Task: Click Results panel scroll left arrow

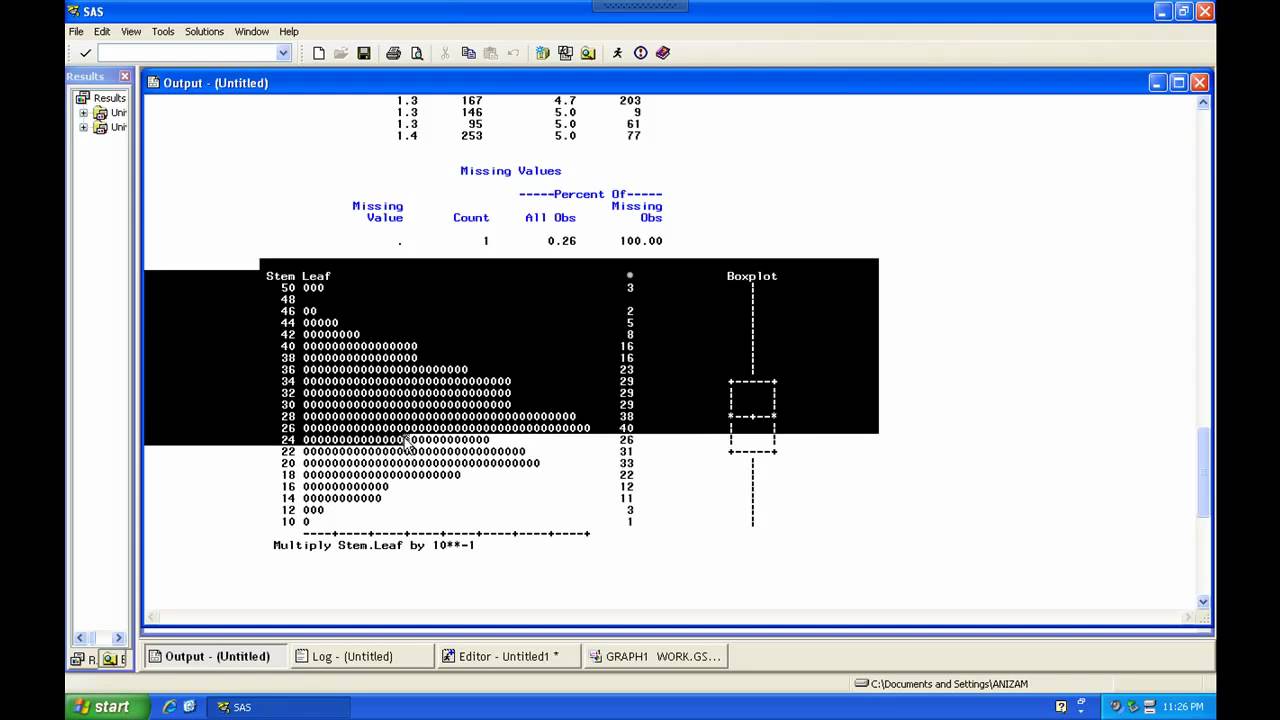Action: click(x=80, y=637)
